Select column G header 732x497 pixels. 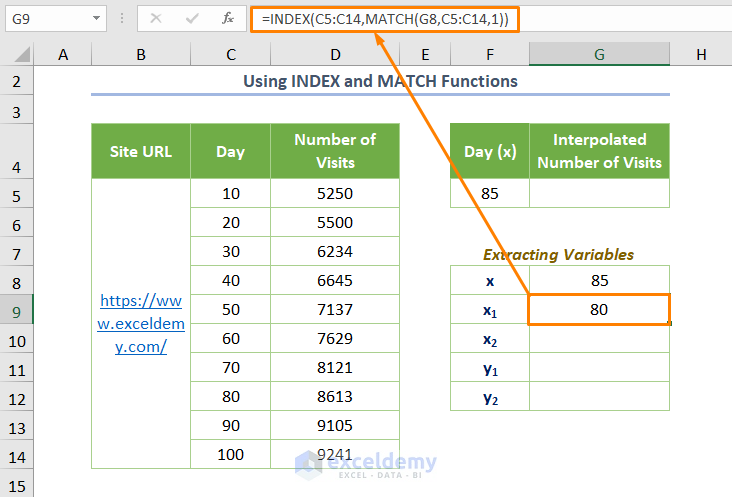pos(599,55)
